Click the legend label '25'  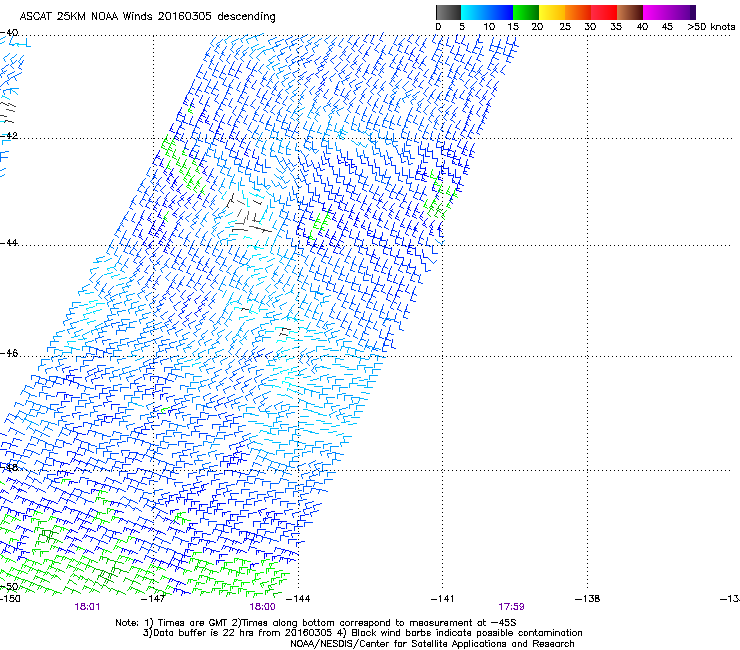[x=565, y=27]
